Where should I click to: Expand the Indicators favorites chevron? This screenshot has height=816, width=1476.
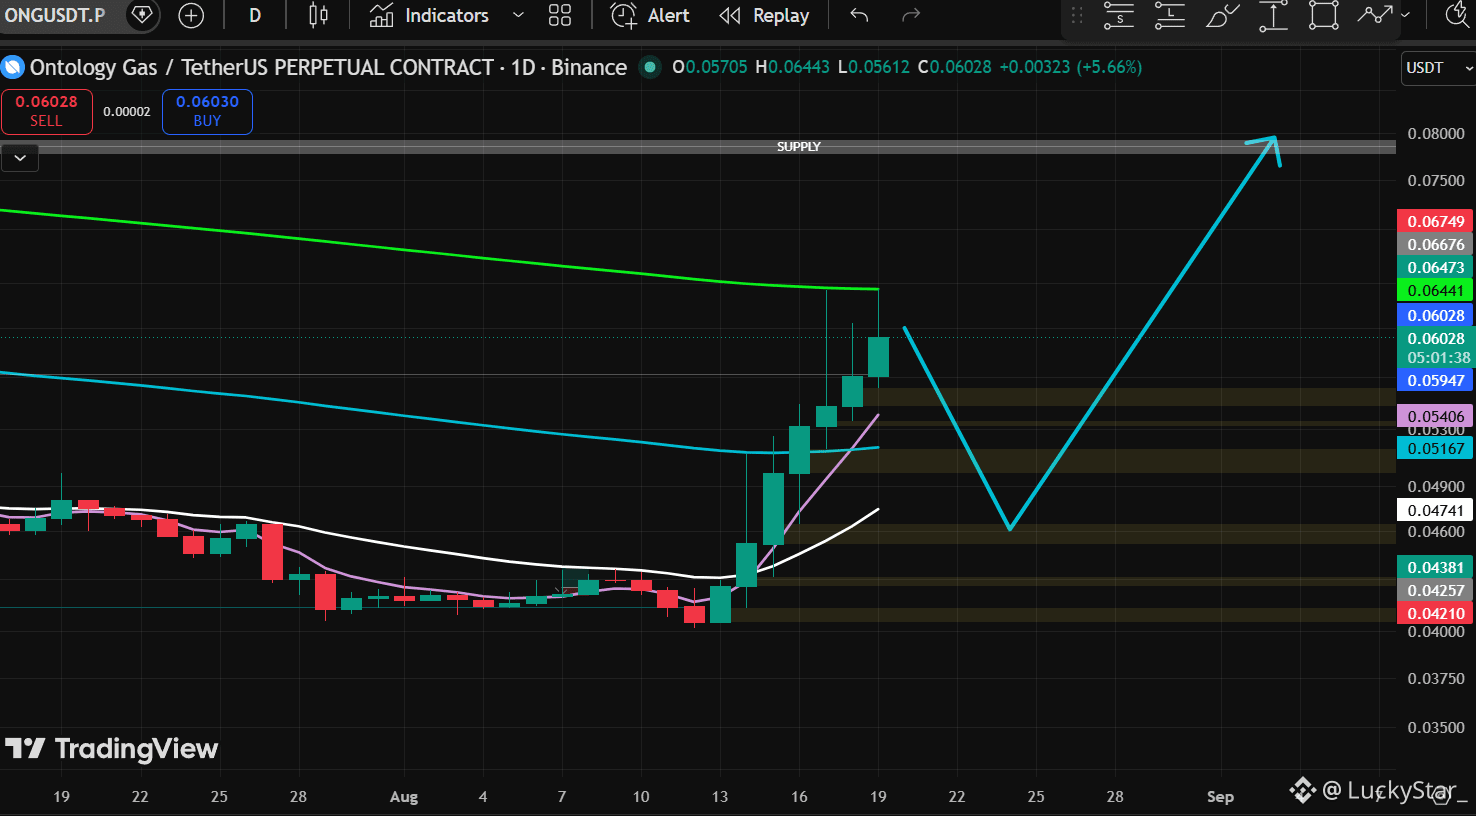pos(518,15)
